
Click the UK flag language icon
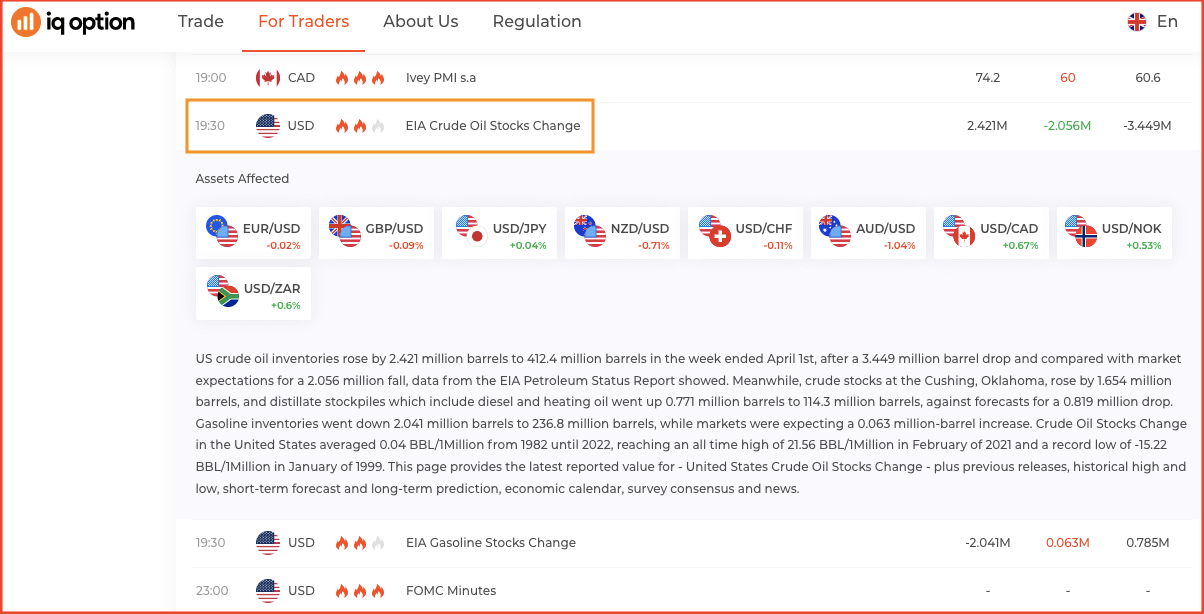(1137, 21)
